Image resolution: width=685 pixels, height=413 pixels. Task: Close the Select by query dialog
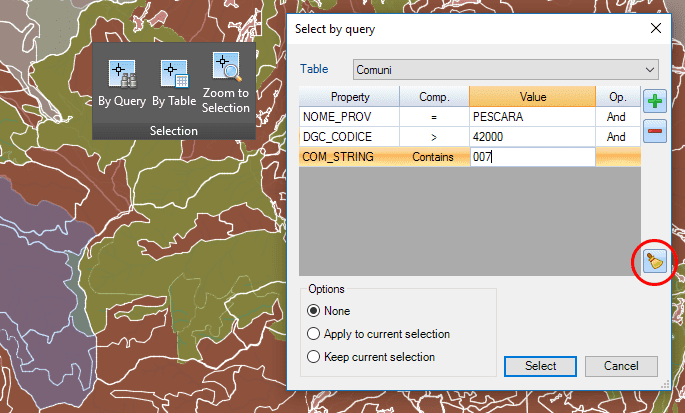(655, 28)
